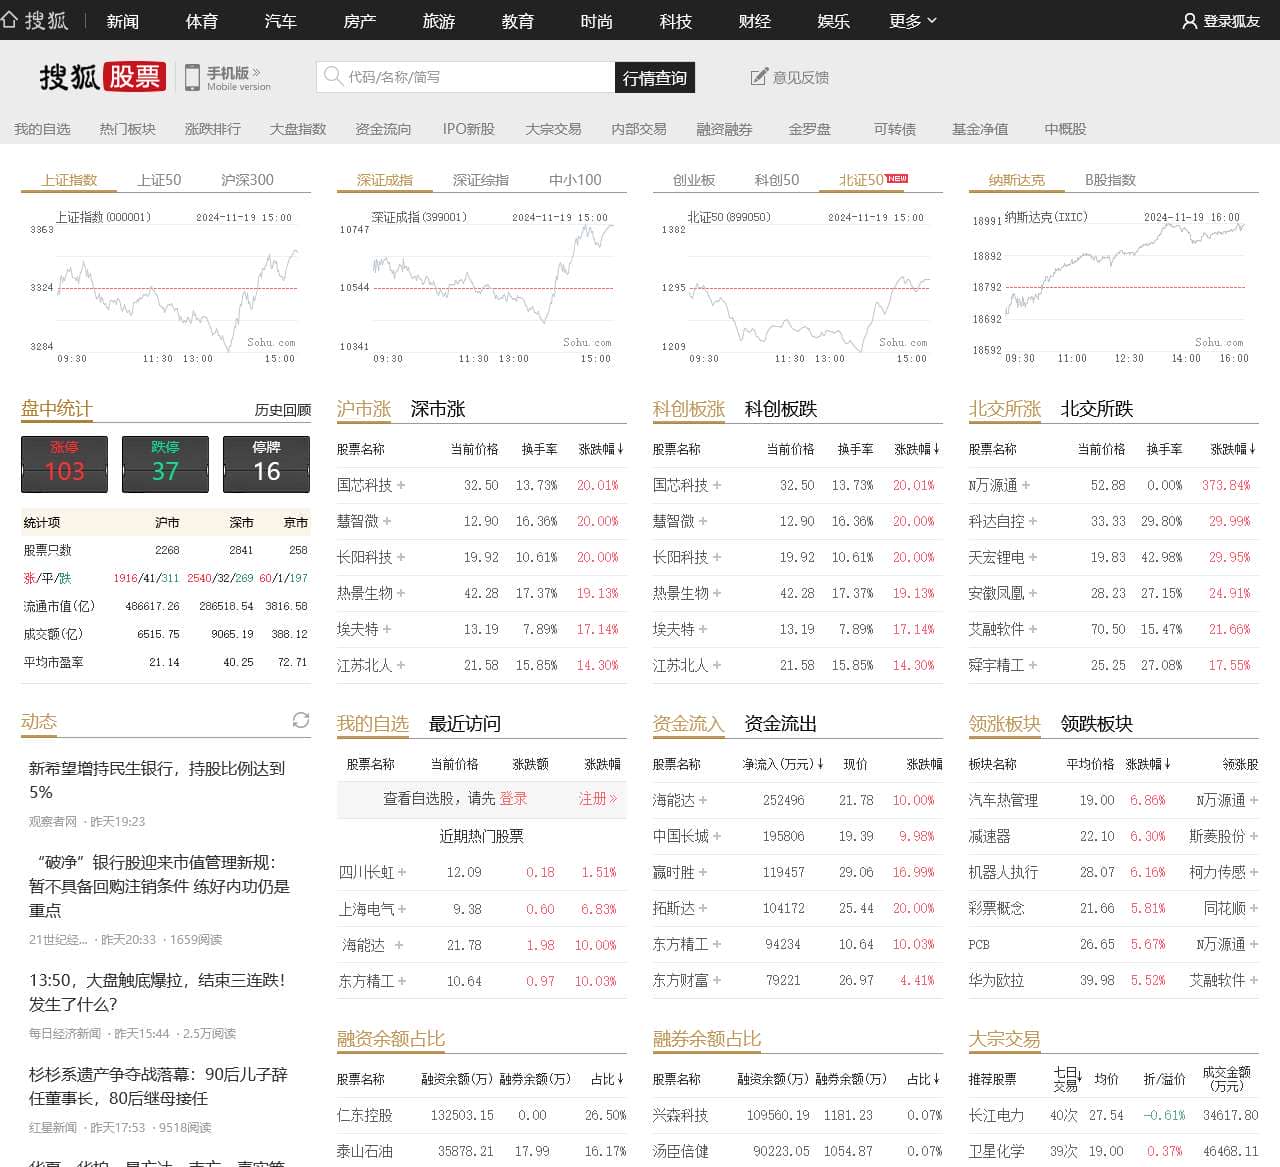
Task: Switch chart to 上证50 tab
Action: (160, 180)
